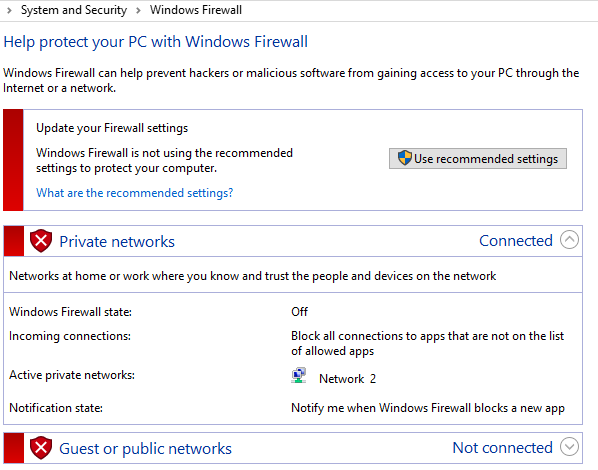Screen dimensions: 598x470
Task: Open System and Security in the breadcrumb
Action: [x=74, y=10]
